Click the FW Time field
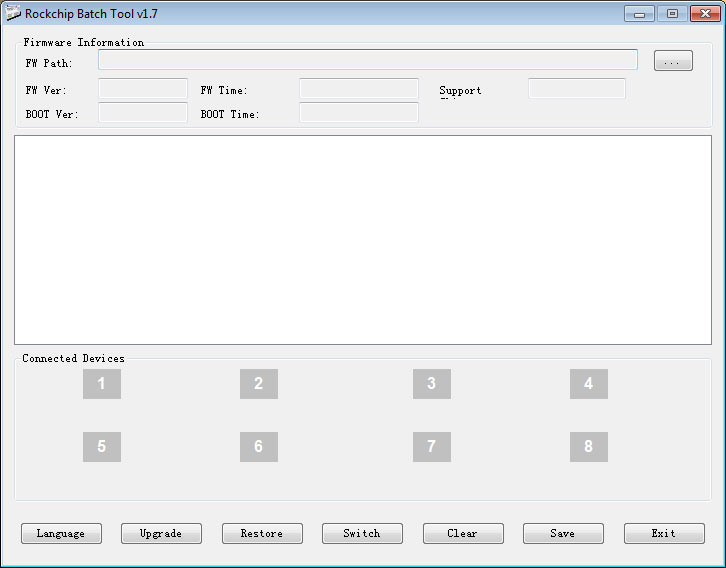Image resolution: width=726 pixels, height=568 pixels. (359, 88)
